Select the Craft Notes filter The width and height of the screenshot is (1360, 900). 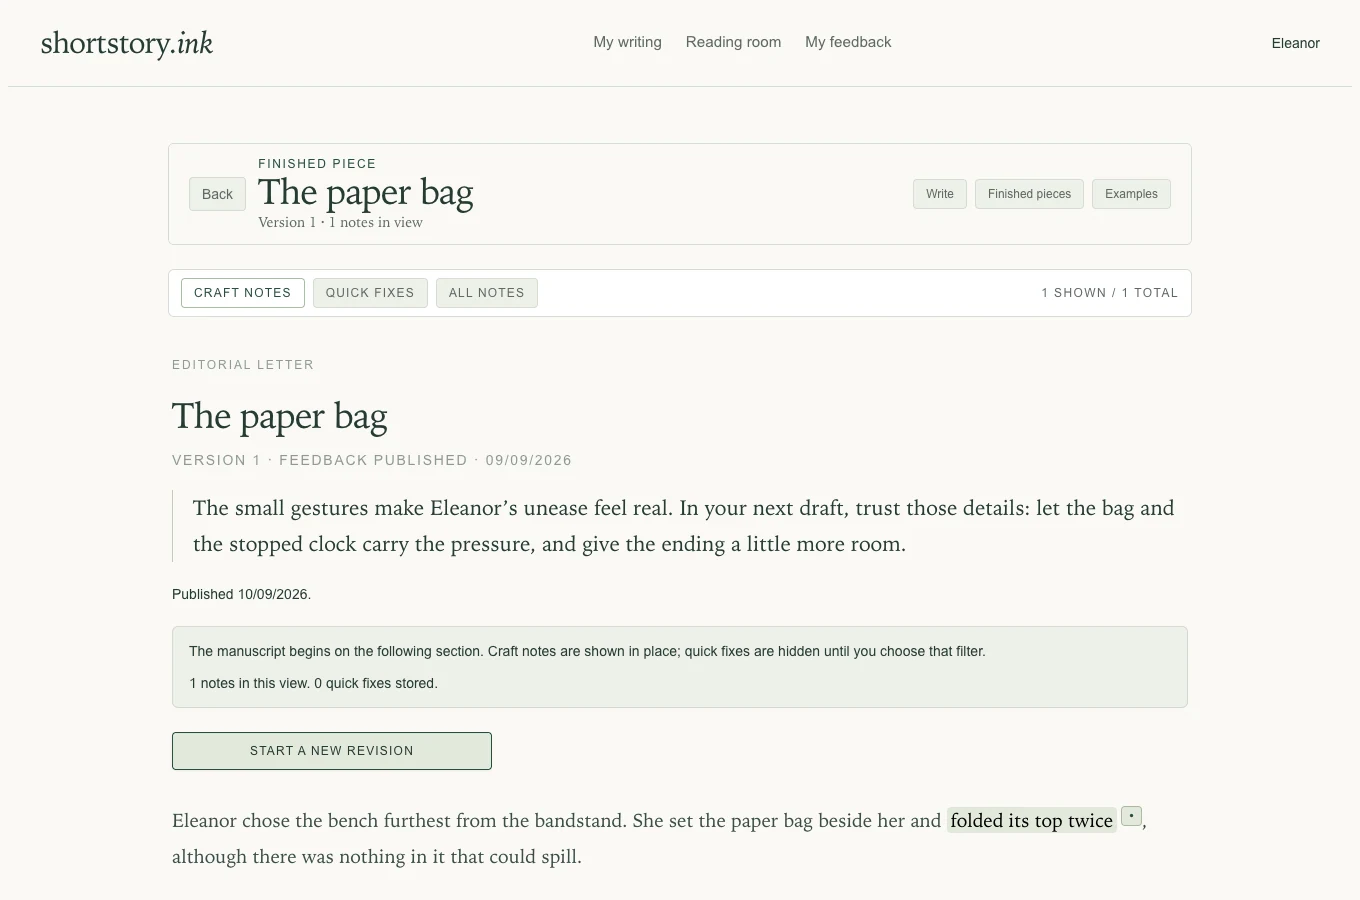[x=243, y=293]
